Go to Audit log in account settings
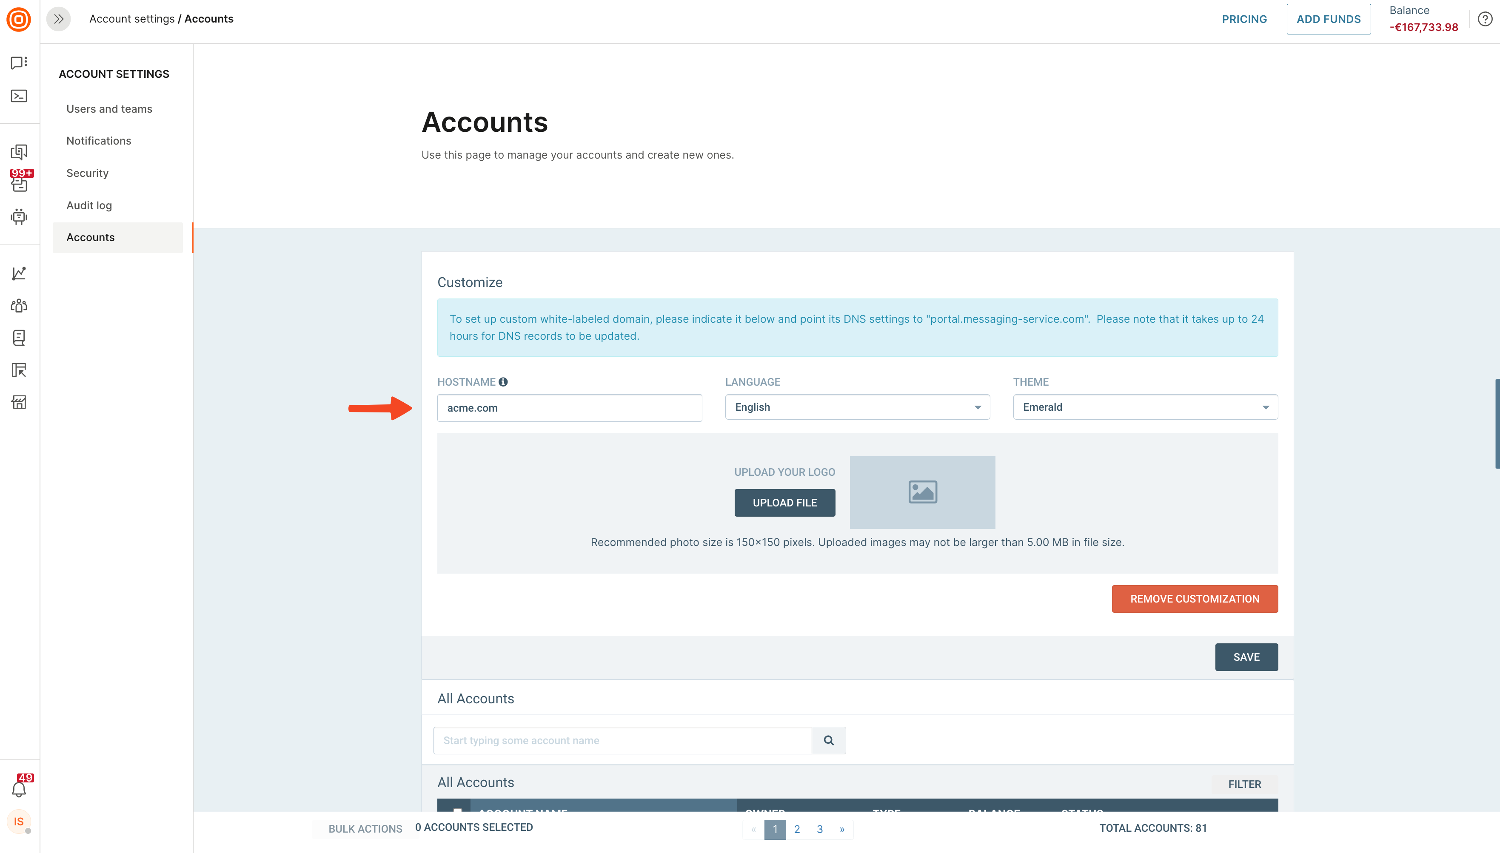Image resolution: width=1500 pixels, height=853 pixels. click(x=89, y=205)
